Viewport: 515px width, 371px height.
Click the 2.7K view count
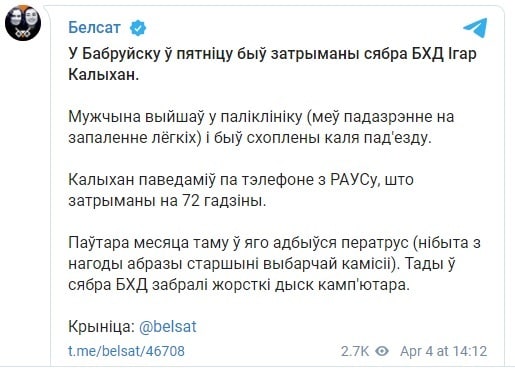tap(355, 351)
